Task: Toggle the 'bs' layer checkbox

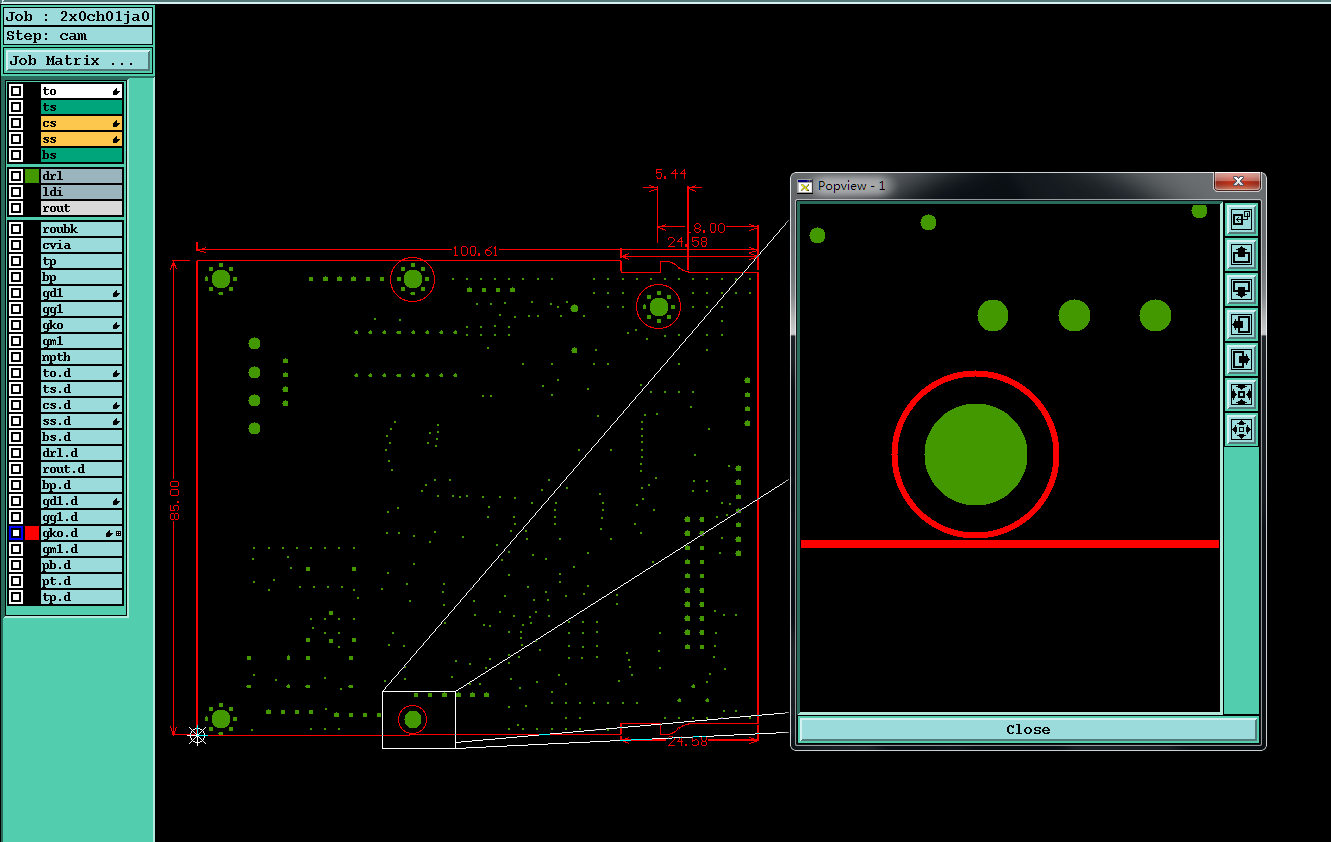Action: 16,155
